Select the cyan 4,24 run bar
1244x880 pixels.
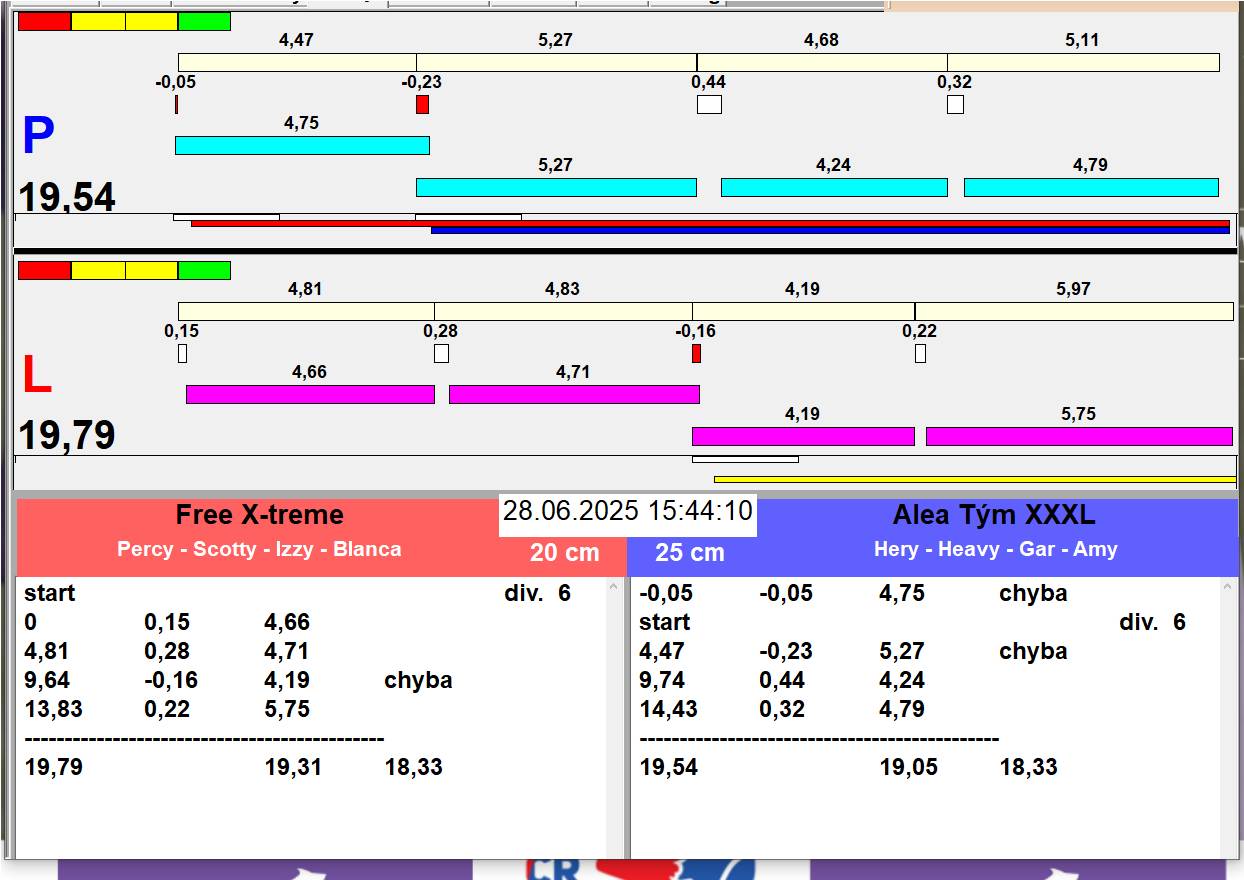pyautogui.click(x=834, y=187)
